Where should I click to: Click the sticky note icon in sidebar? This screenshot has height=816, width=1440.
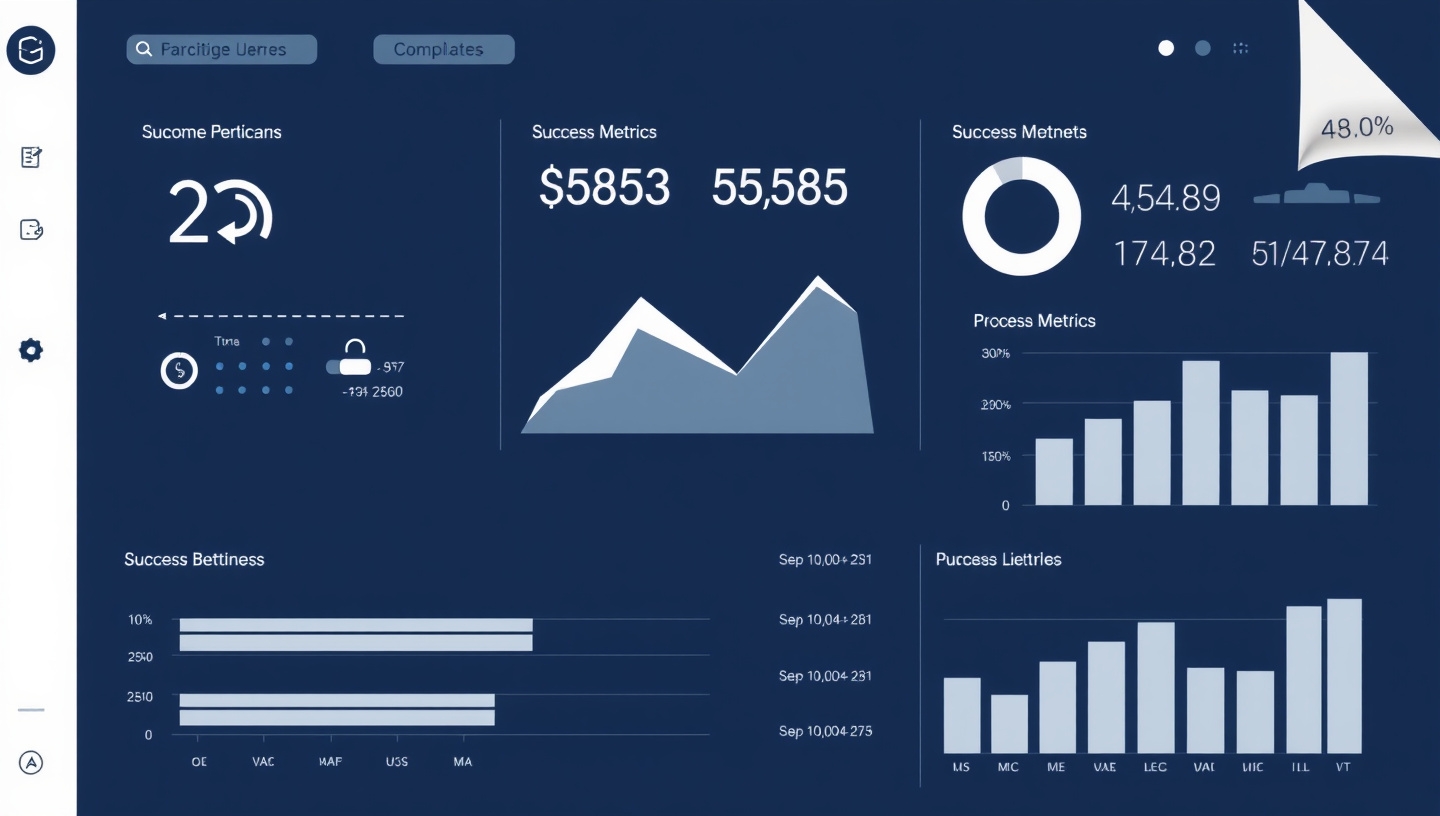tap(31, 230)
